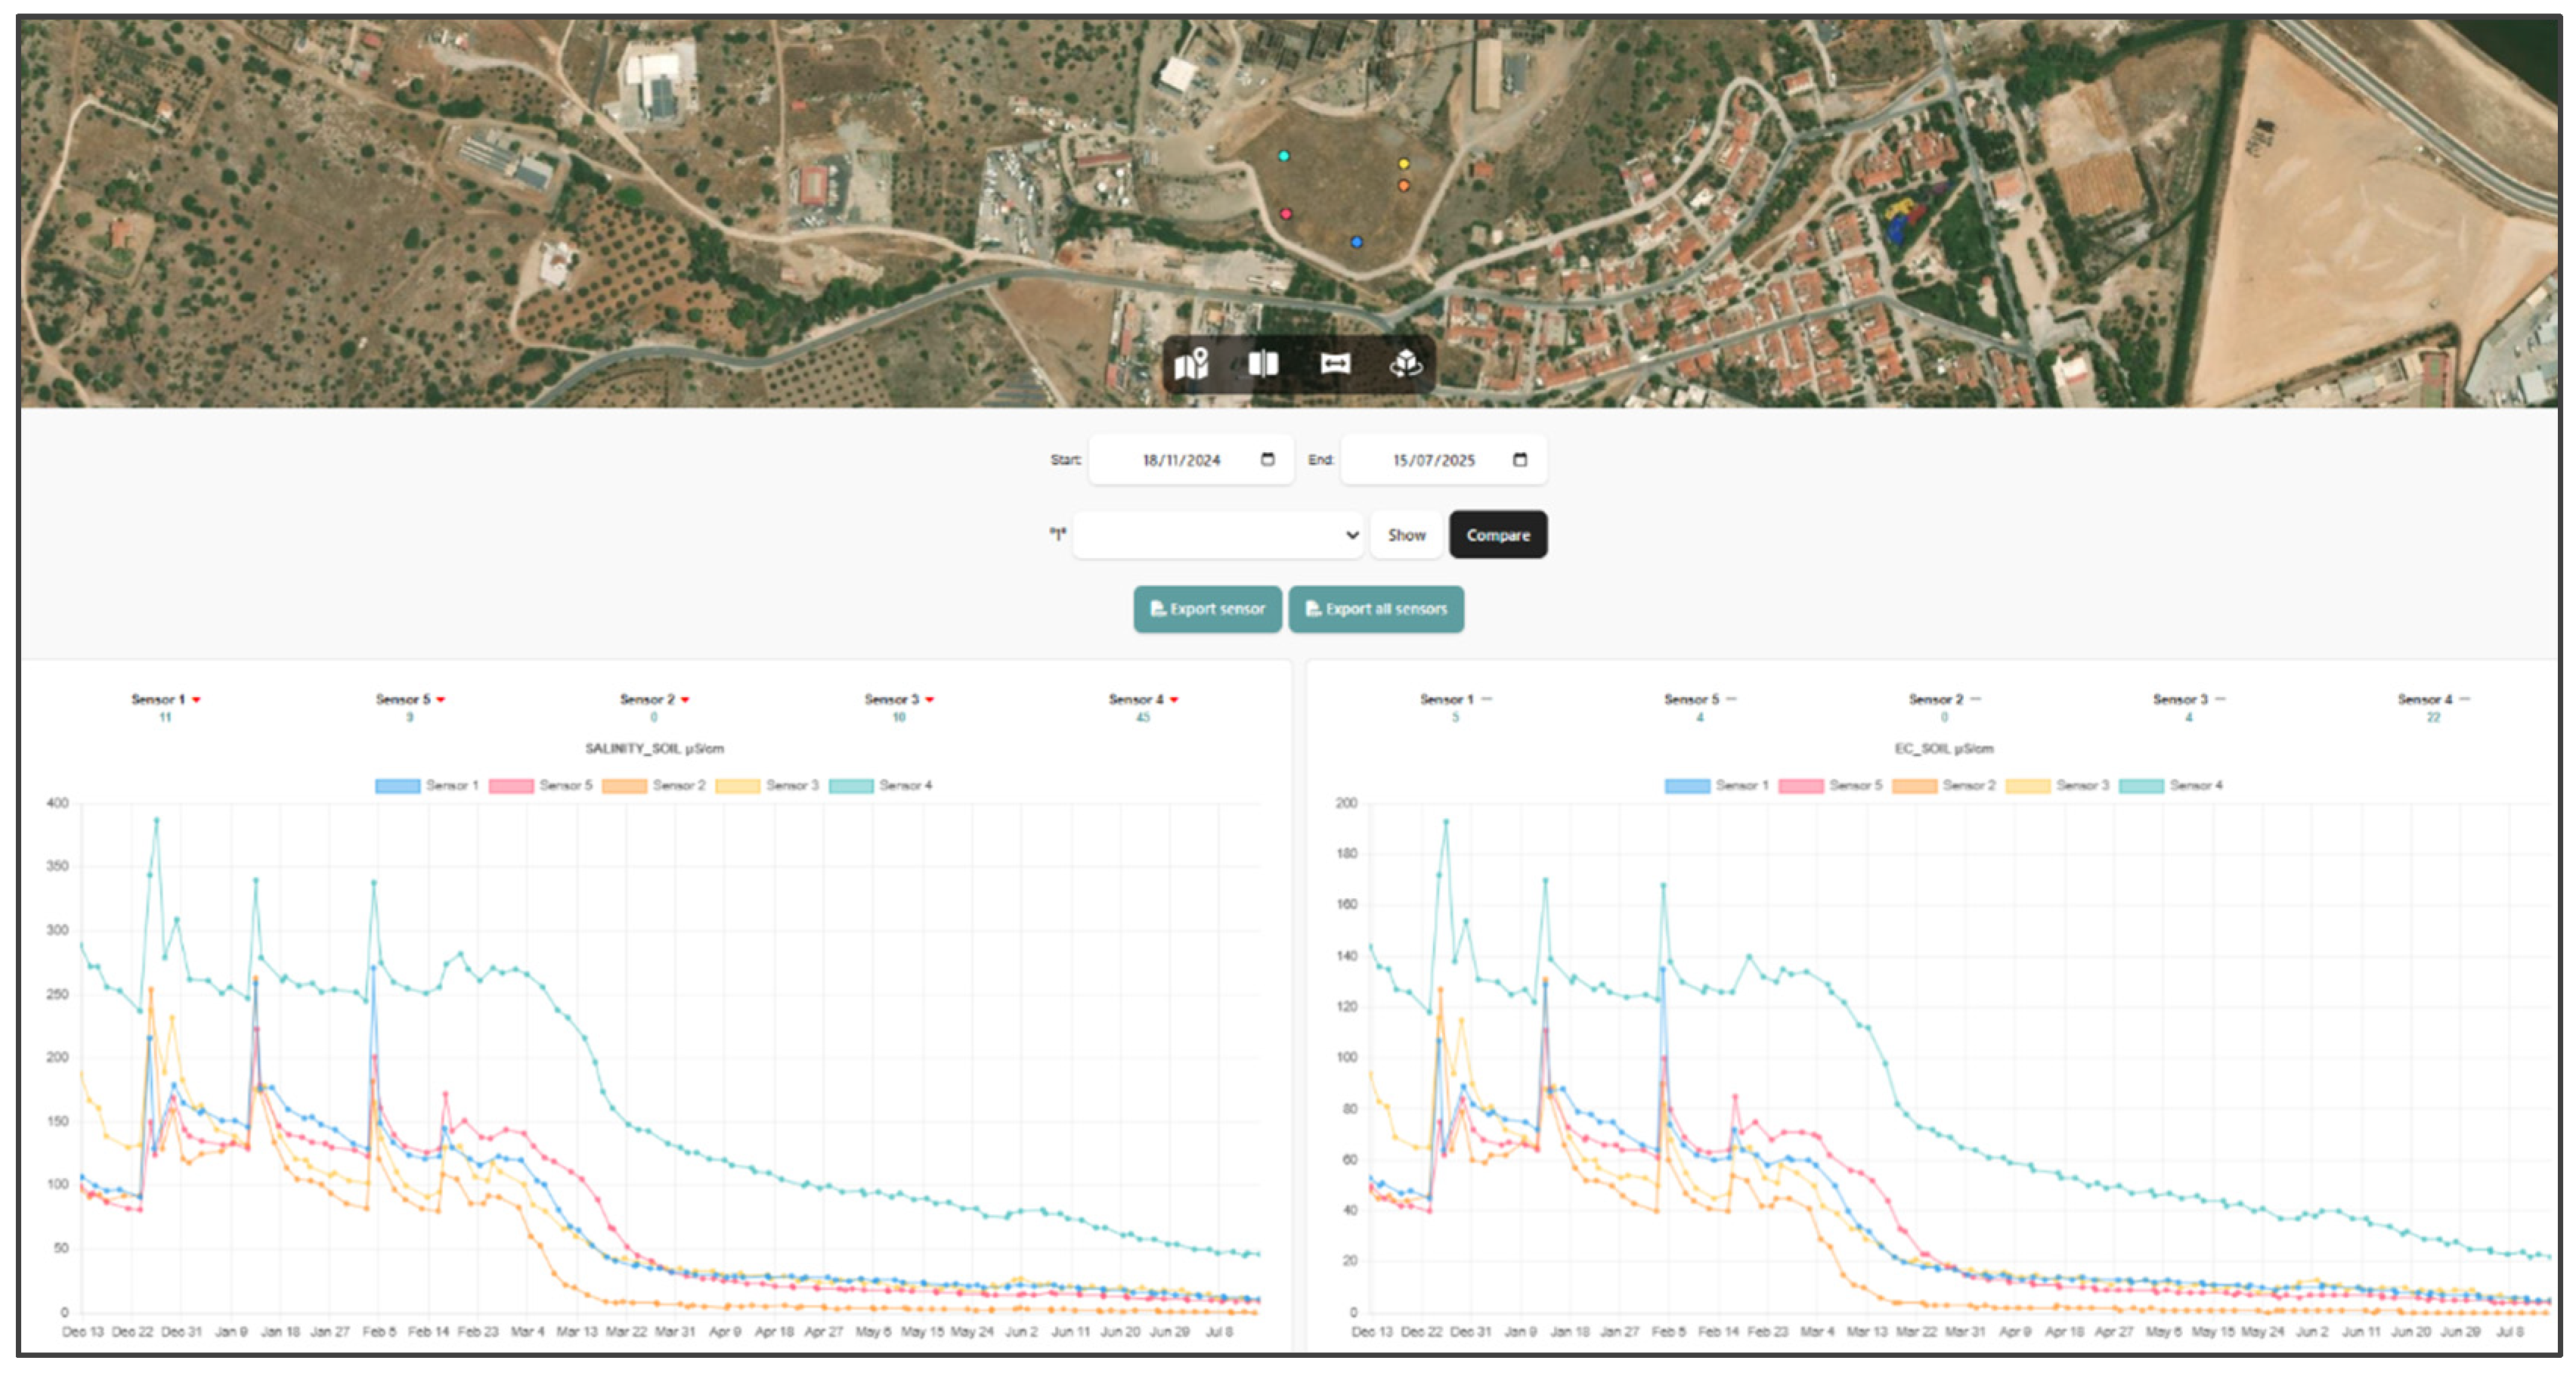Click red down arrow beside salinity Sensor 4
The height and width of the screenshot is (1376, 2576).
coord(1174,700)
